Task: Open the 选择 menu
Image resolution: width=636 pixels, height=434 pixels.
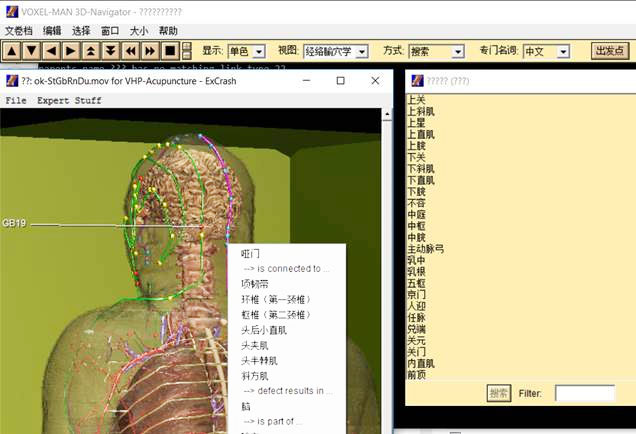Action: point(81,31)
